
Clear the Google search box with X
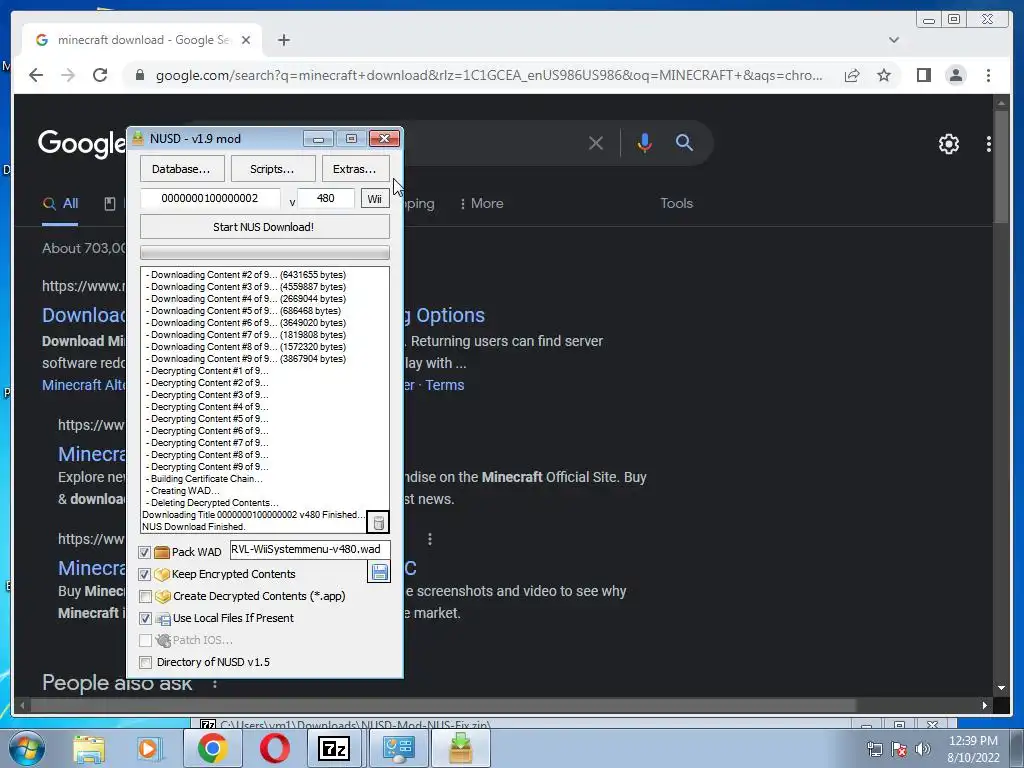point(596,142)
